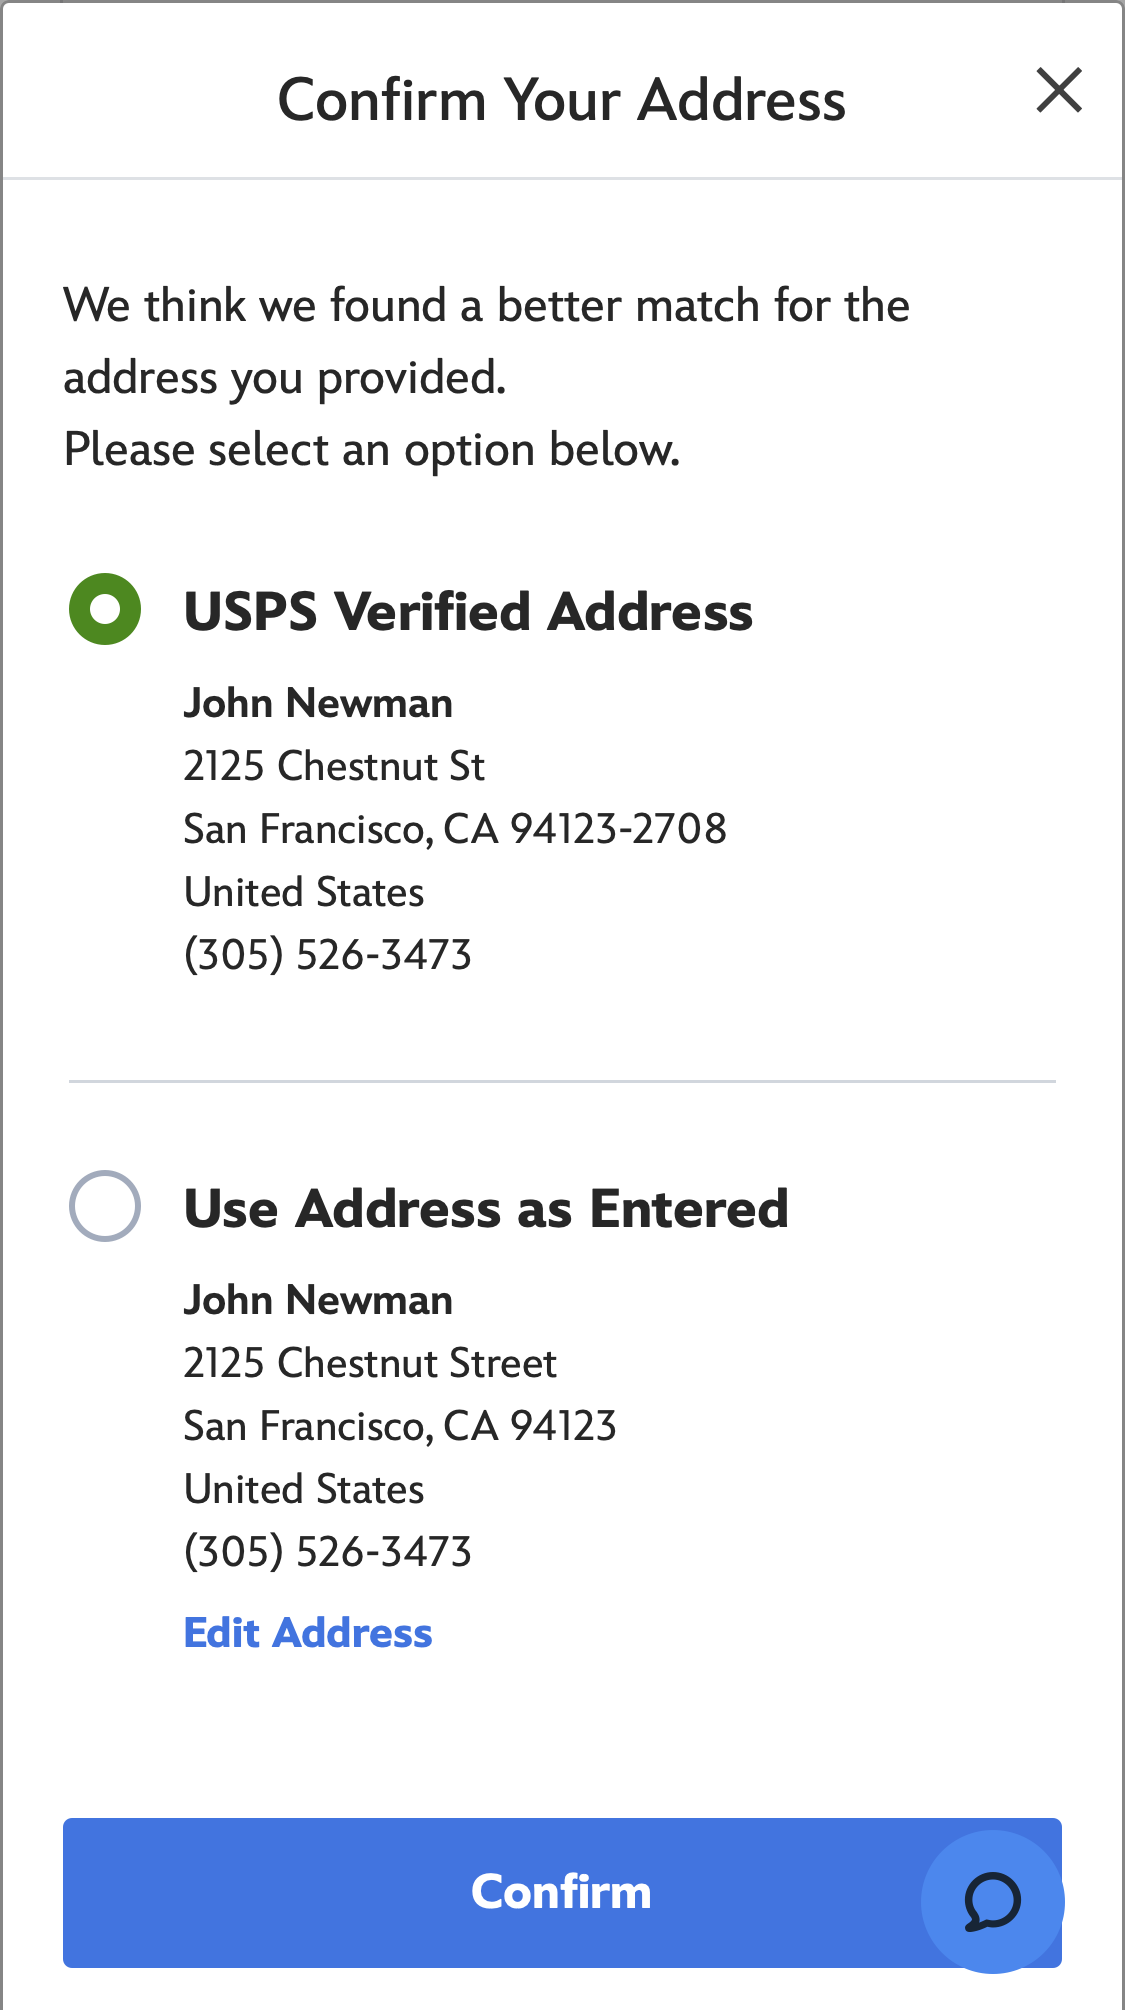1125x2010 pixels.
Task: Click phone number under USPS Verified Address
Action: pyautogui.click(x=328, y=954)
